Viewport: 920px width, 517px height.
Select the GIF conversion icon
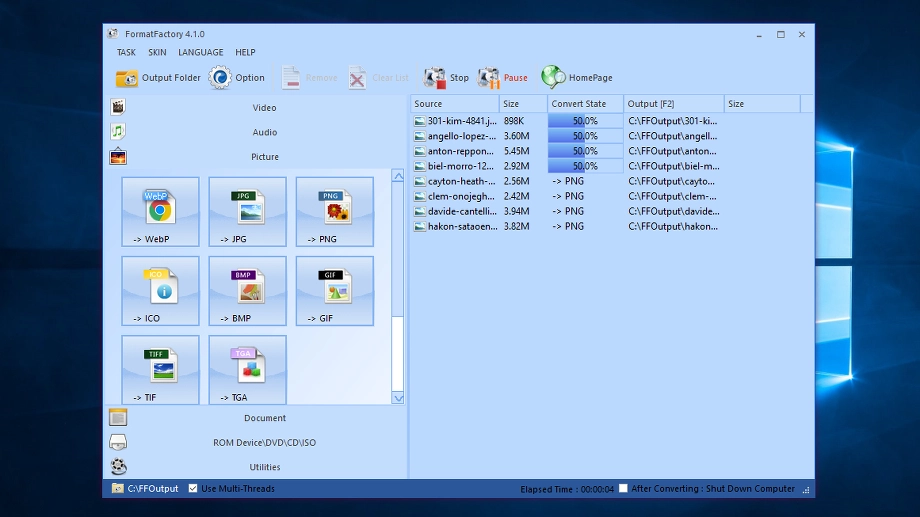[334, 290]
